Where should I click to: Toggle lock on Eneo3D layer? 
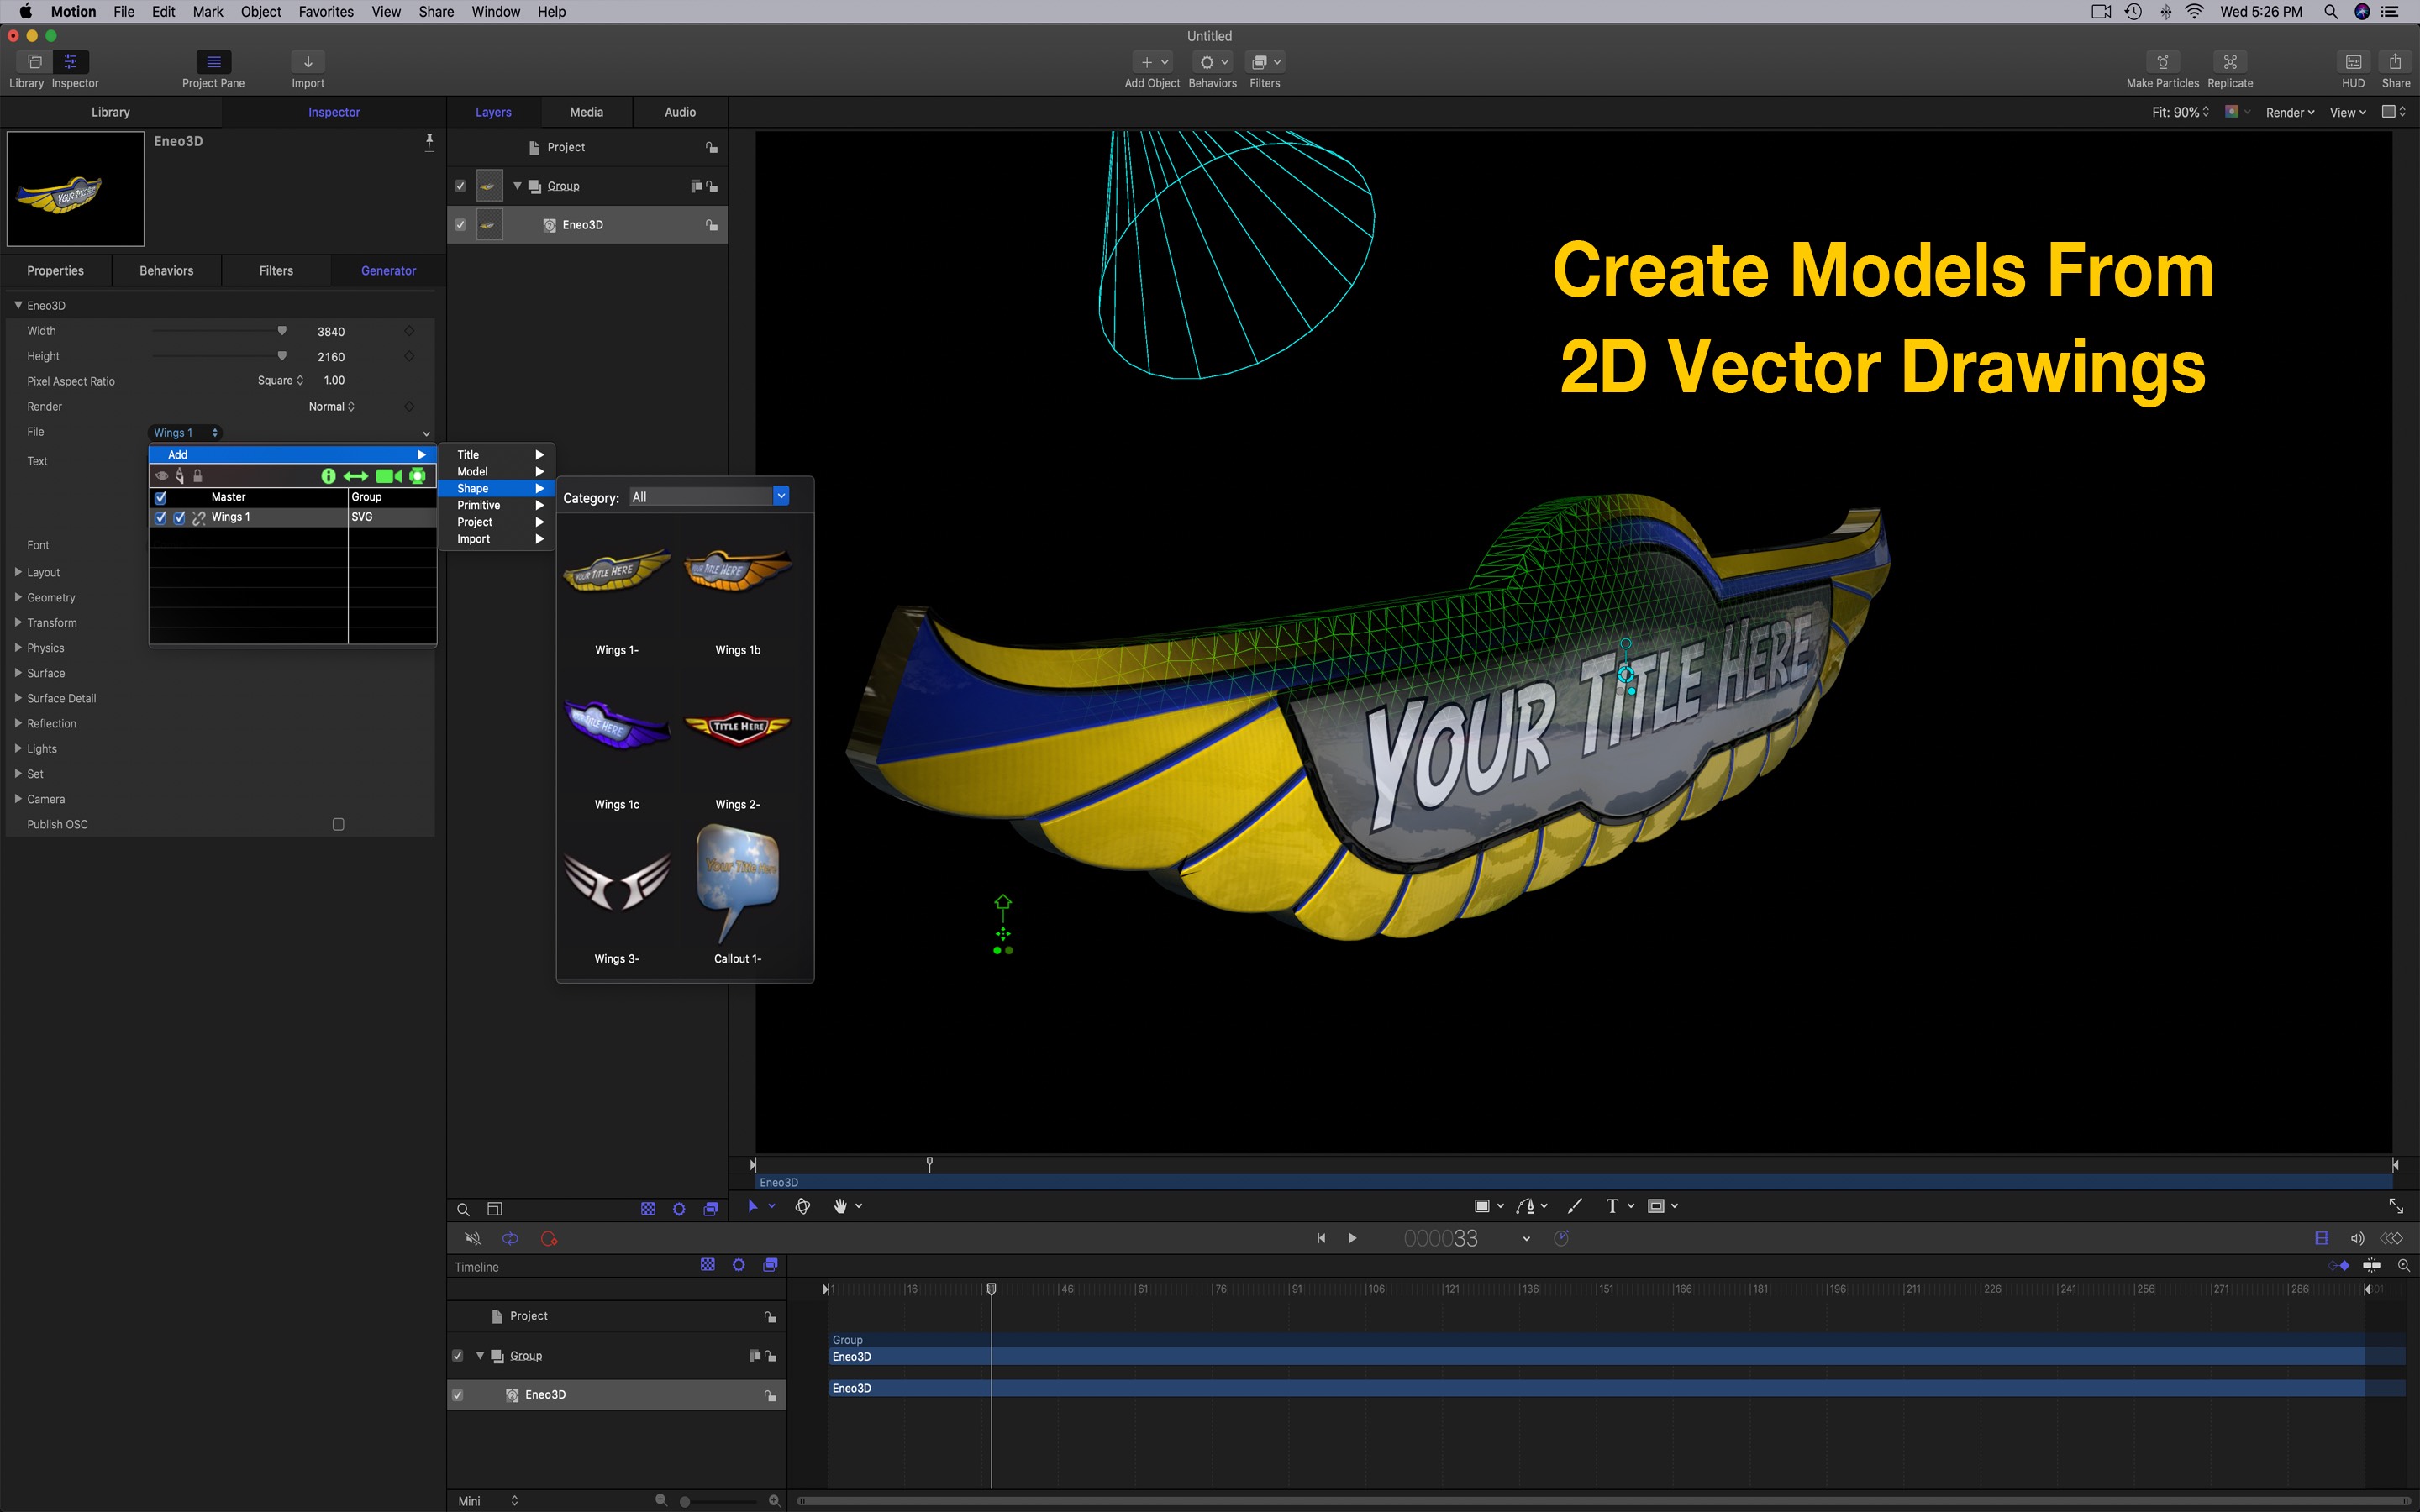(x=711, y=225)
